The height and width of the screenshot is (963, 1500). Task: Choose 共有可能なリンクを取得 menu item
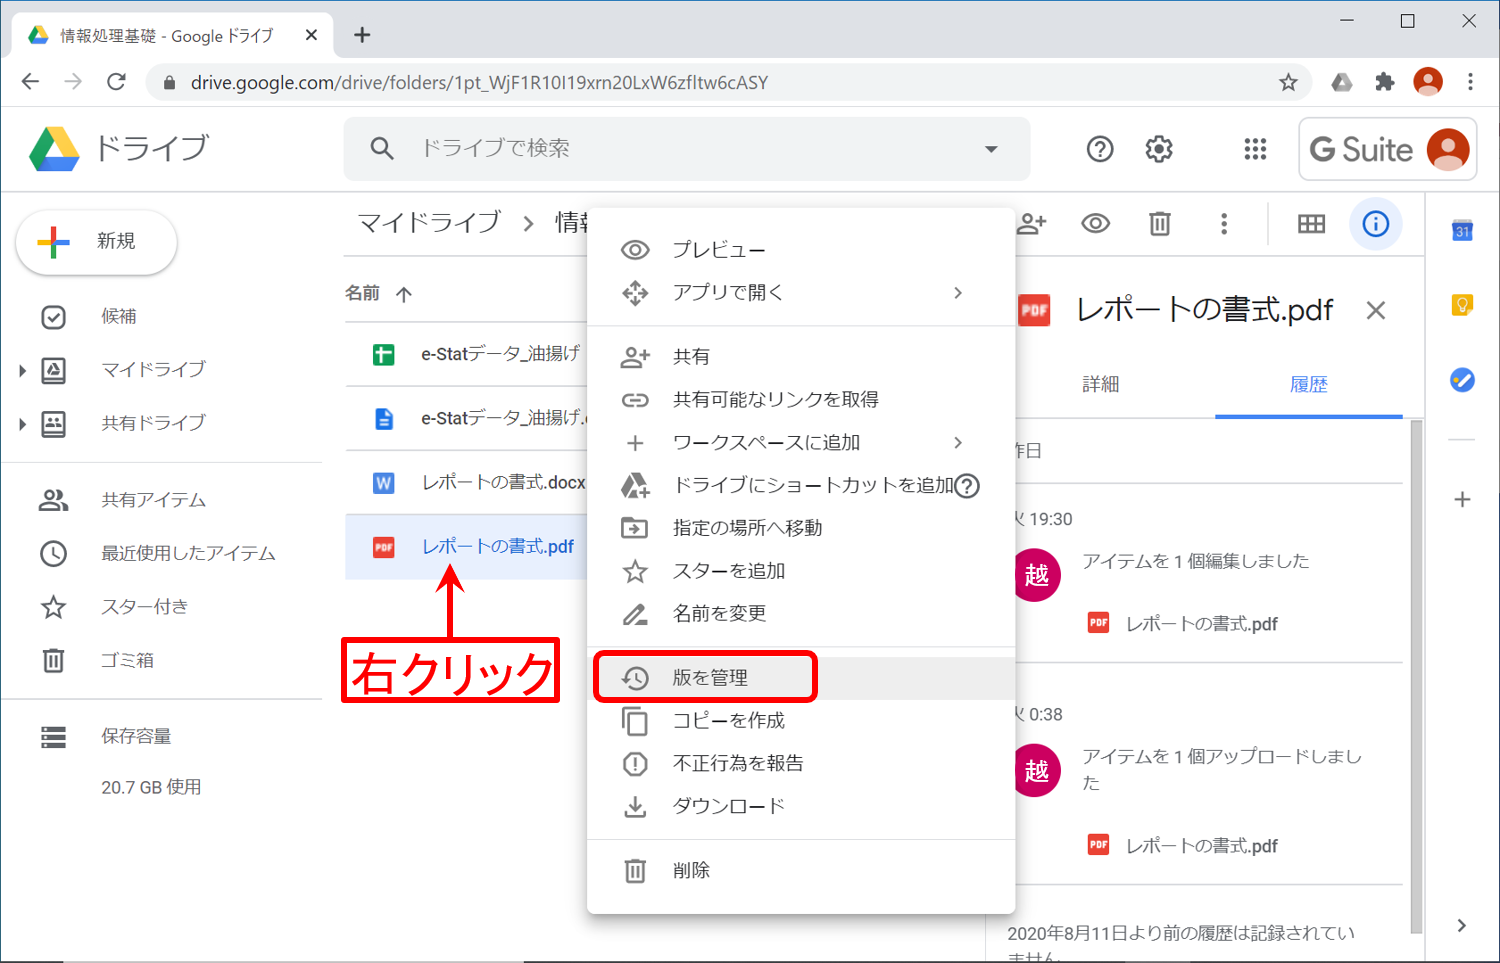[801, 400]
